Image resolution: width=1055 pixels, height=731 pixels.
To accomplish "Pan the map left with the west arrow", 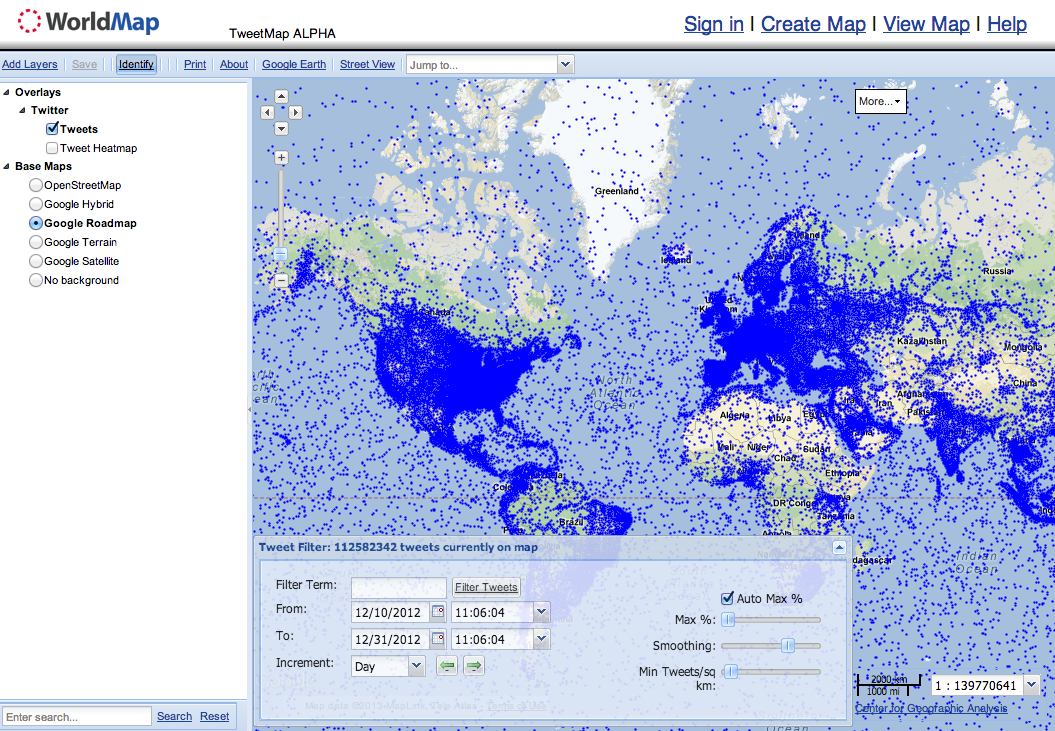I will pyautogui.click(x=267, y=113).
